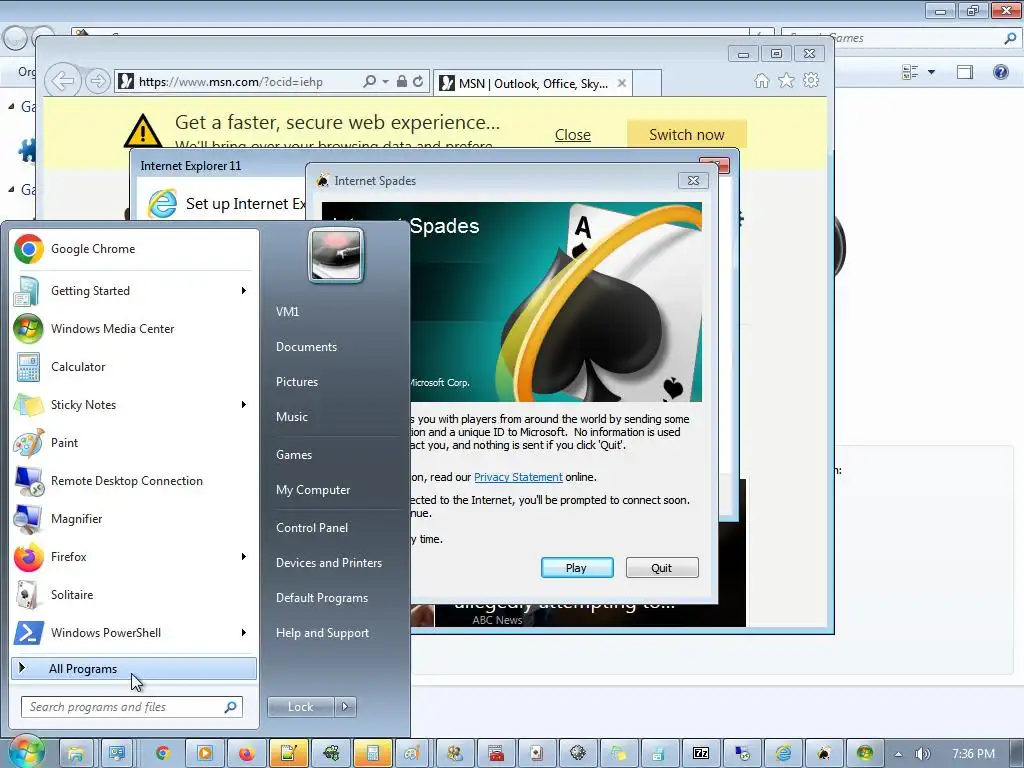
Task: Click Switch now in the yellow banner
Action: pyautogui.click(x=686, y=135)
